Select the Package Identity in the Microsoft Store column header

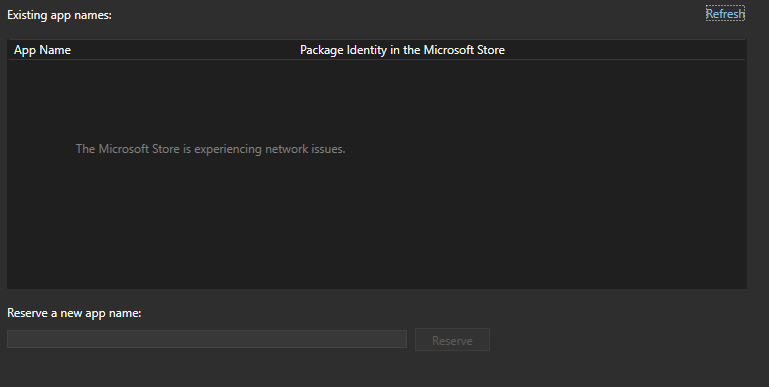[x=402, y=50]
